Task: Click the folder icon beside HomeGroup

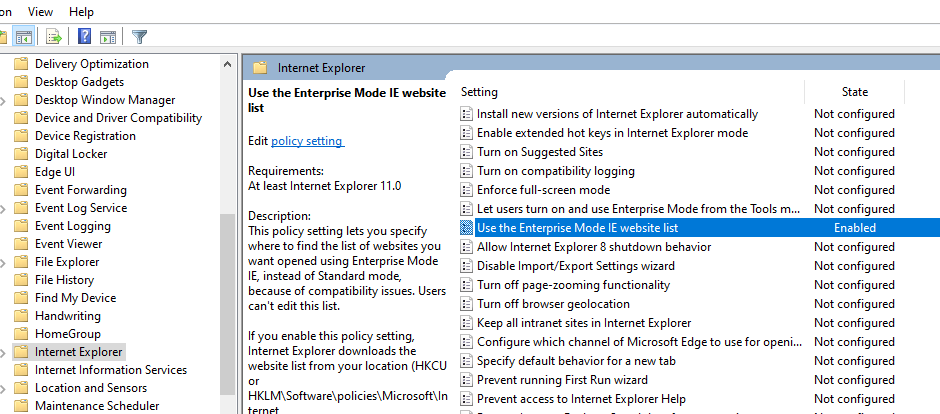Action: (22, 334)
